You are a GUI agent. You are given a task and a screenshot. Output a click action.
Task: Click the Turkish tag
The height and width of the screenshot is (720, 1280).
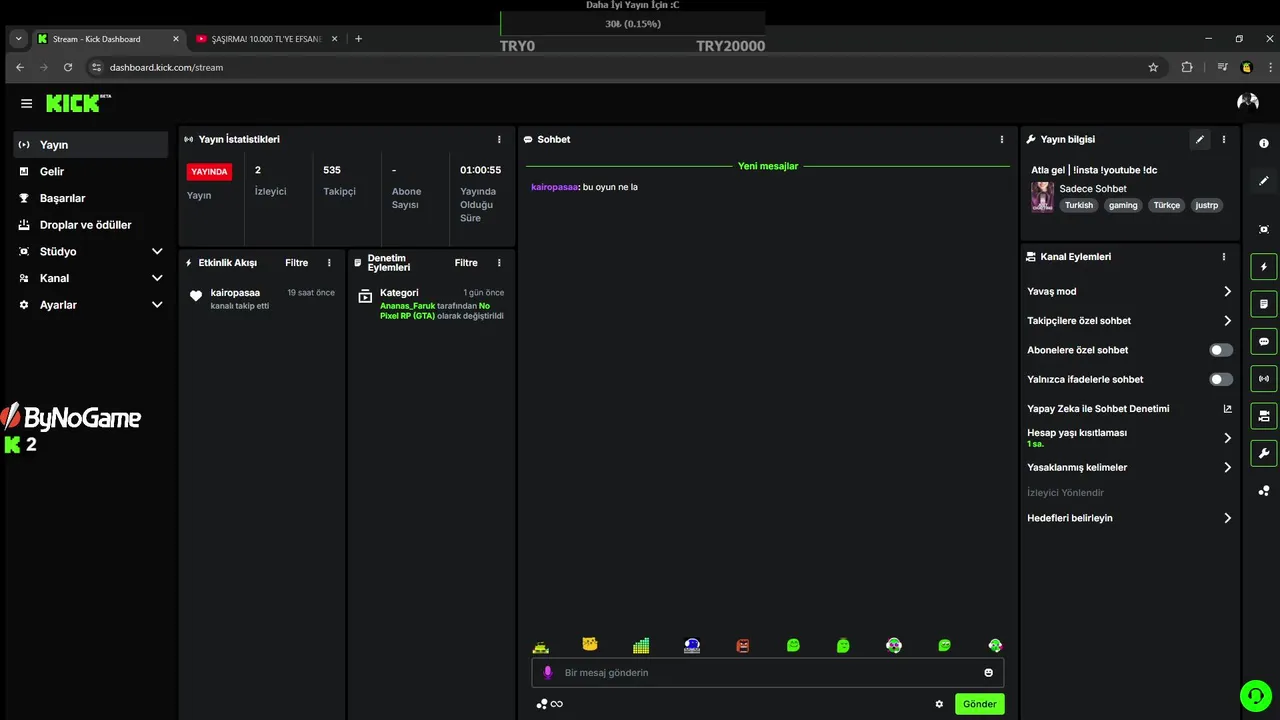point(1079,205)
